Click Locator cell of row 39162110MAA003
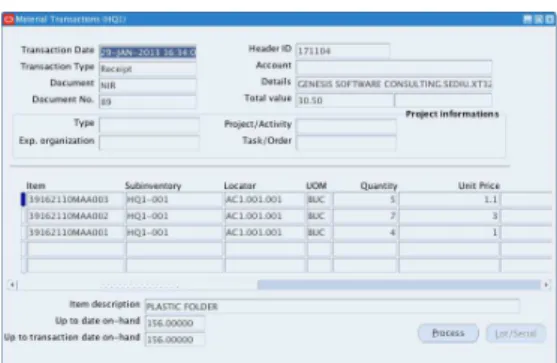This screenshot has width=557, height=363. point(265,199)
